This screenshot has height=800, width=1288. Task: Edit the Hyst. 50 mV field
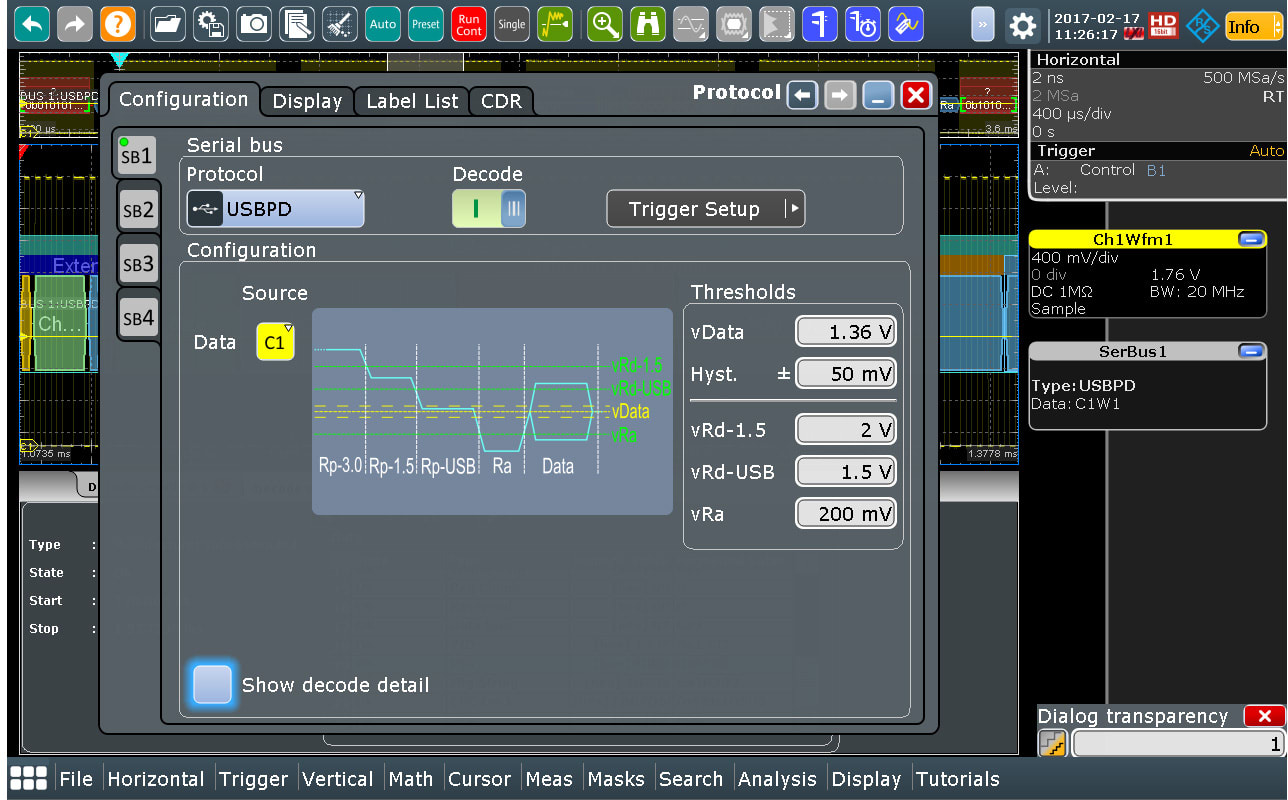tap(846, 374)
